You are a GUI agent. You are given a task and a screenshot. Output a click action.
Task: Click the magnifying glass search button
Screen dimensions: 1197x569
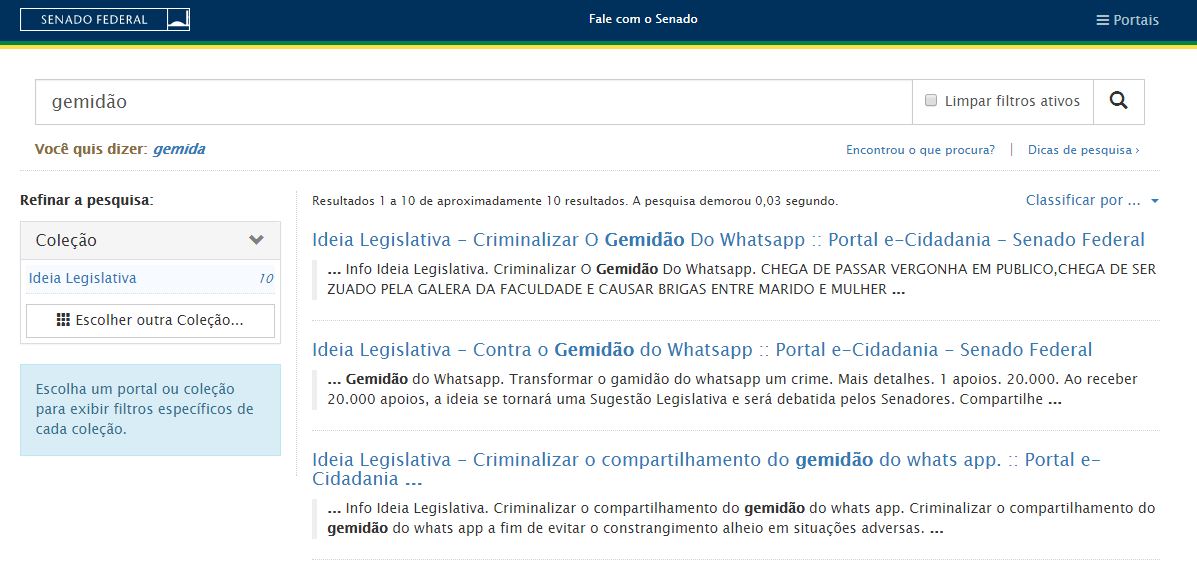click(x=1118, y=102)
